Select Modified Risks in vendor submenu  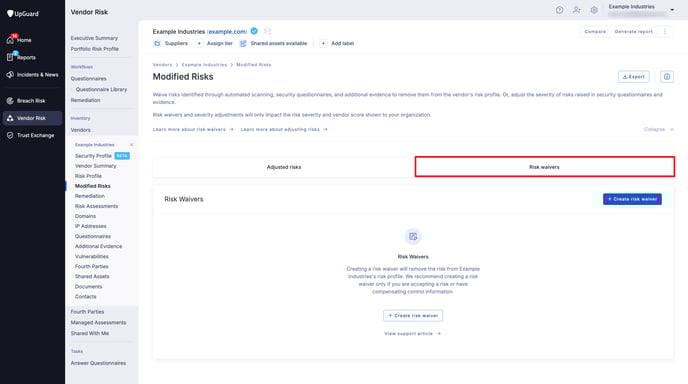pyautogui.click(x=93, y=186)
